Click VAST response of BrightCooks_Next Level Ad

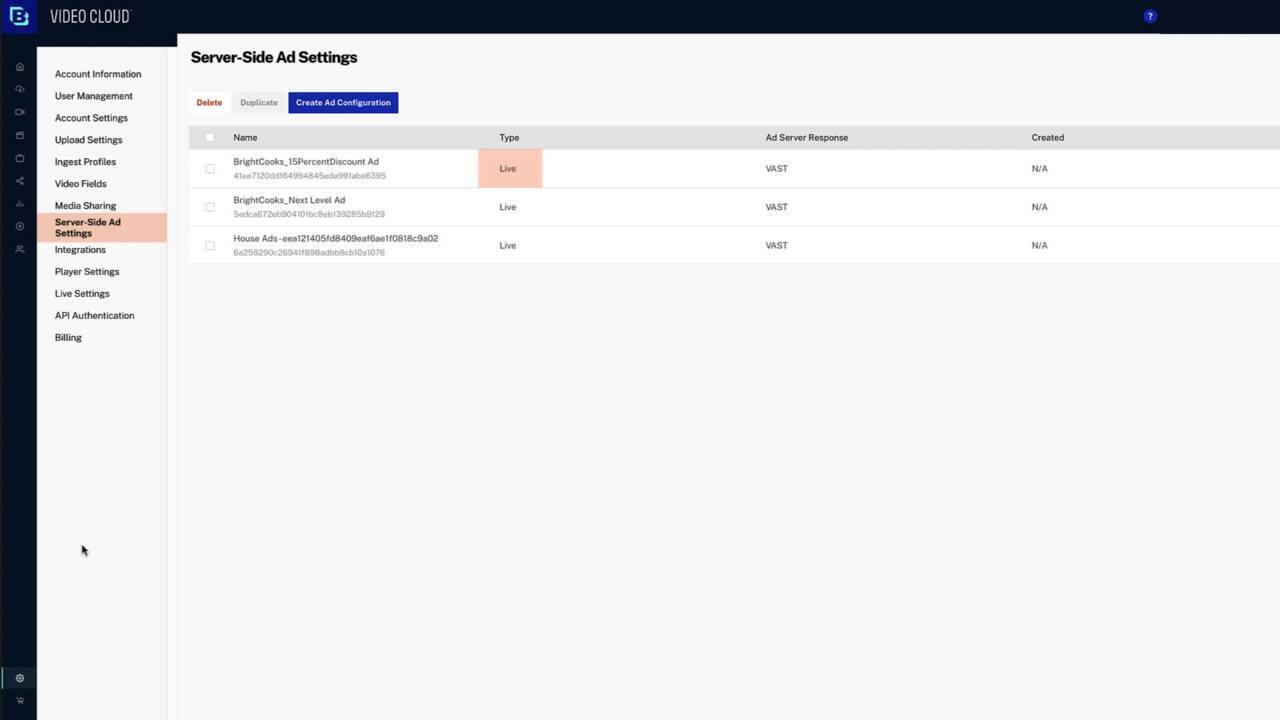coord(776,207)
